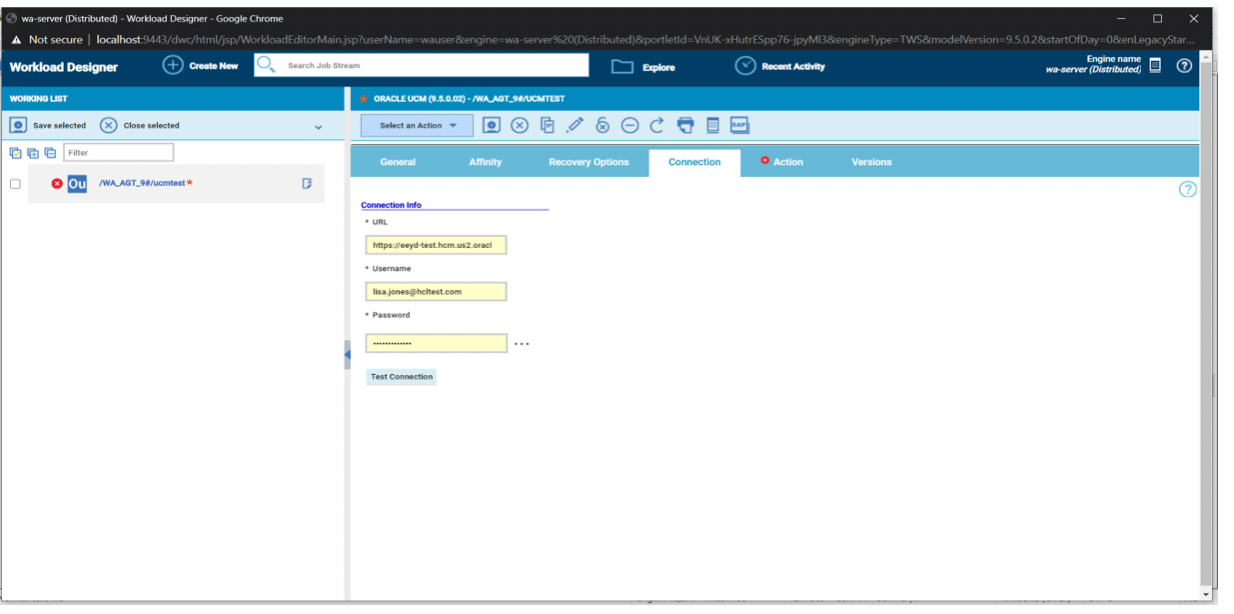Click the Connection Info link

click(x=390, y=205)
